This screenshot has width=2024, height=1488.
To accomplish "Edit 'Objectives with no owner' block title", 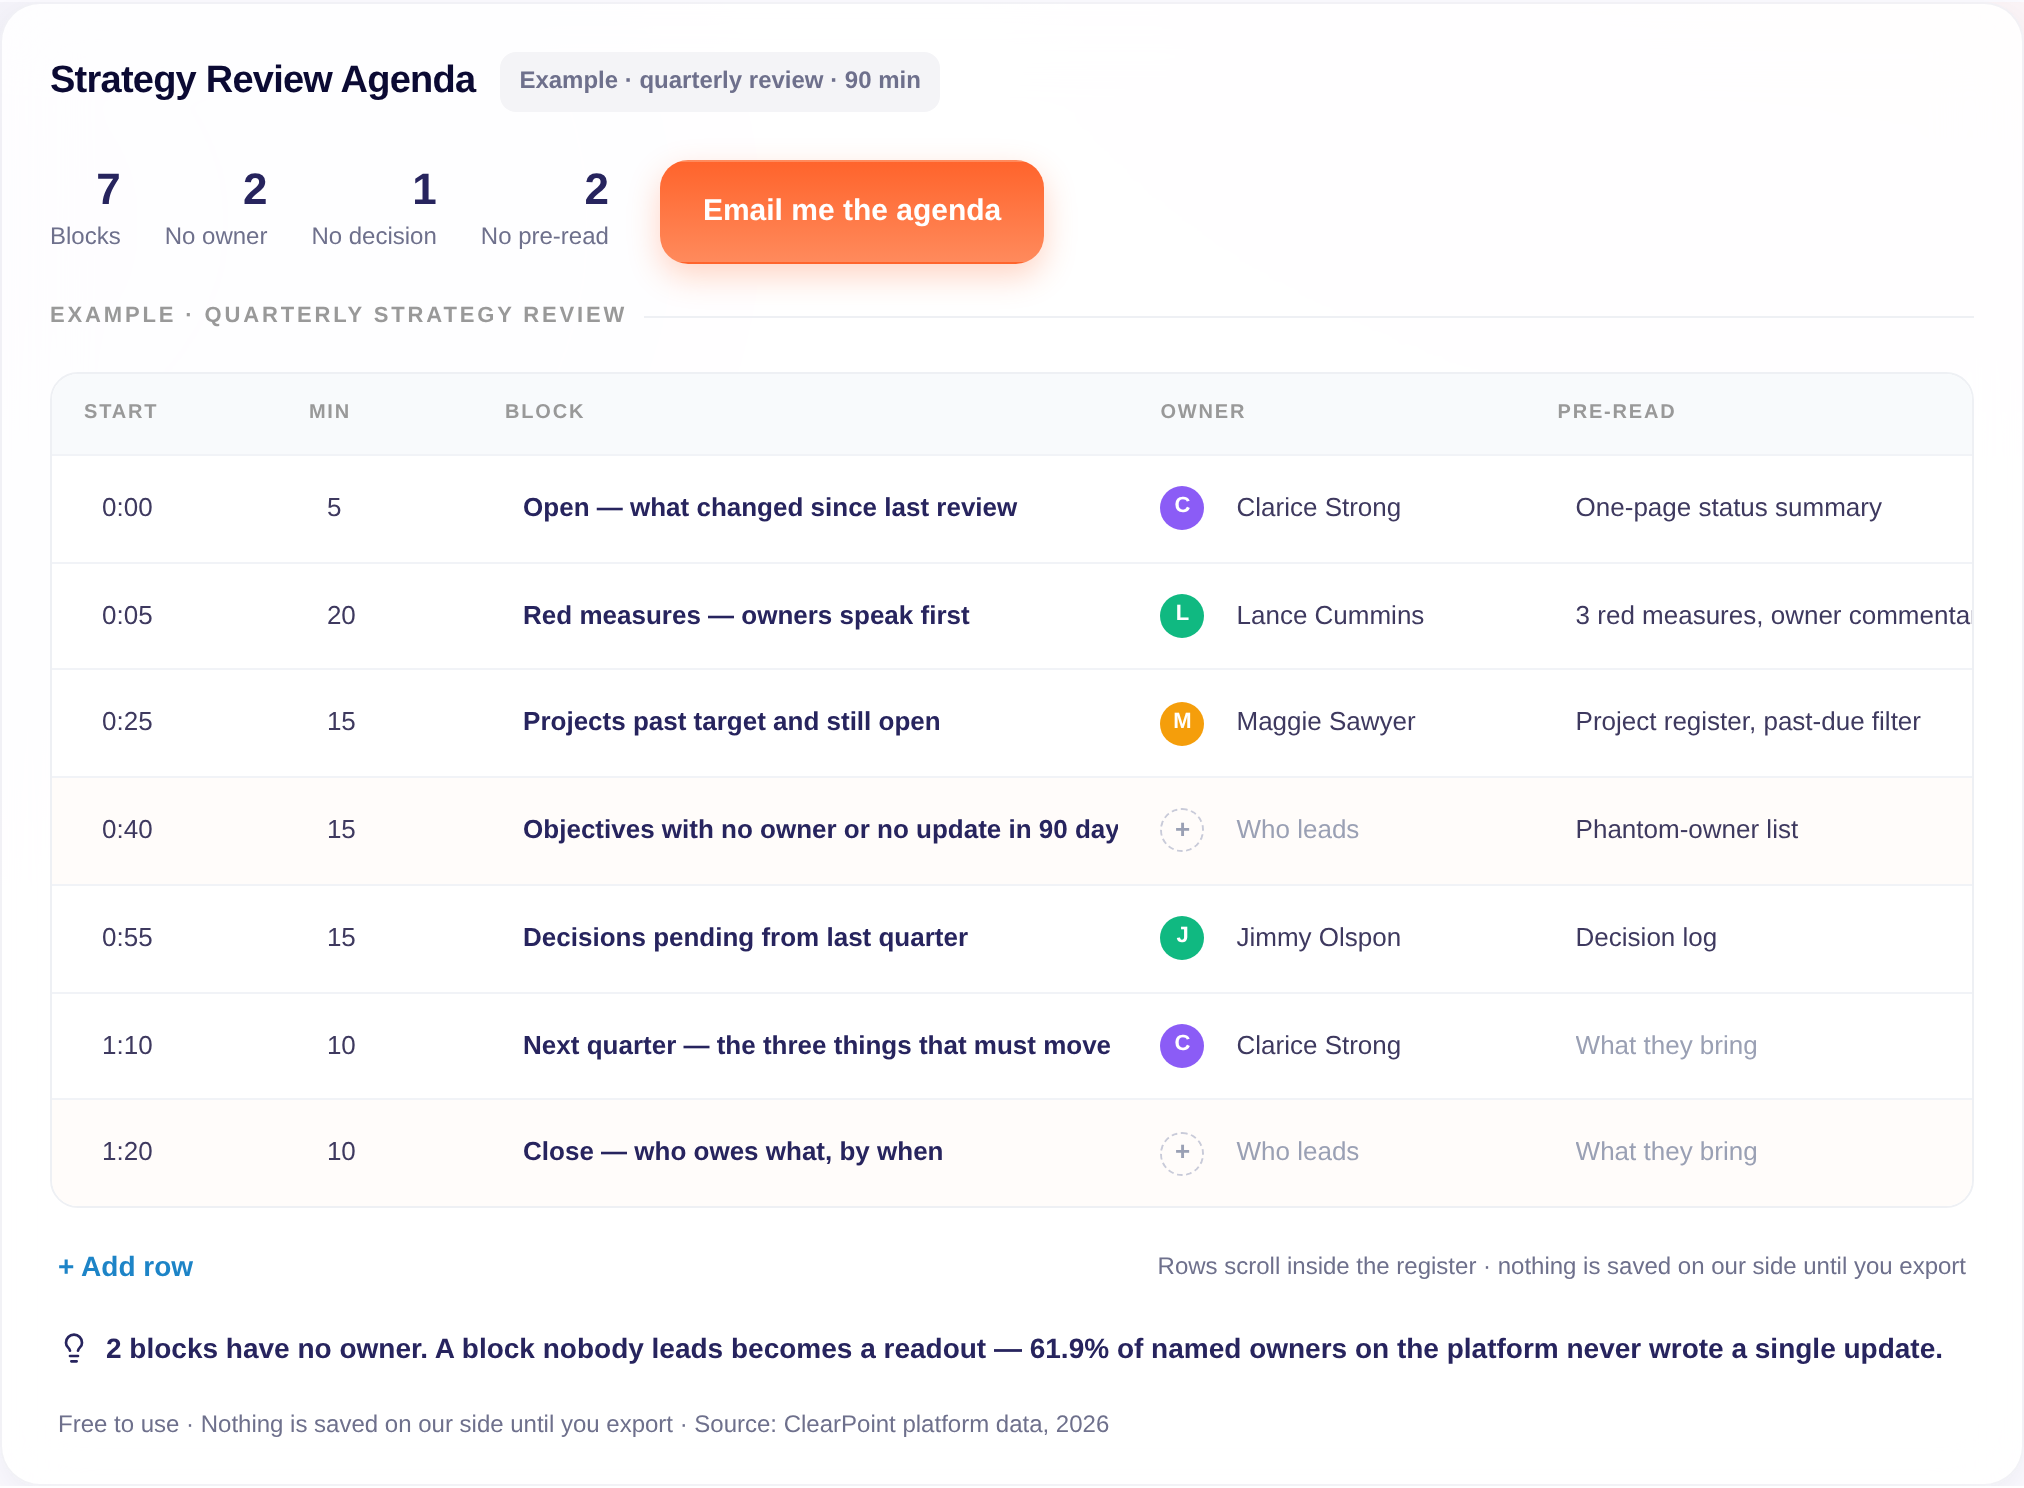I will coord(821,830).
